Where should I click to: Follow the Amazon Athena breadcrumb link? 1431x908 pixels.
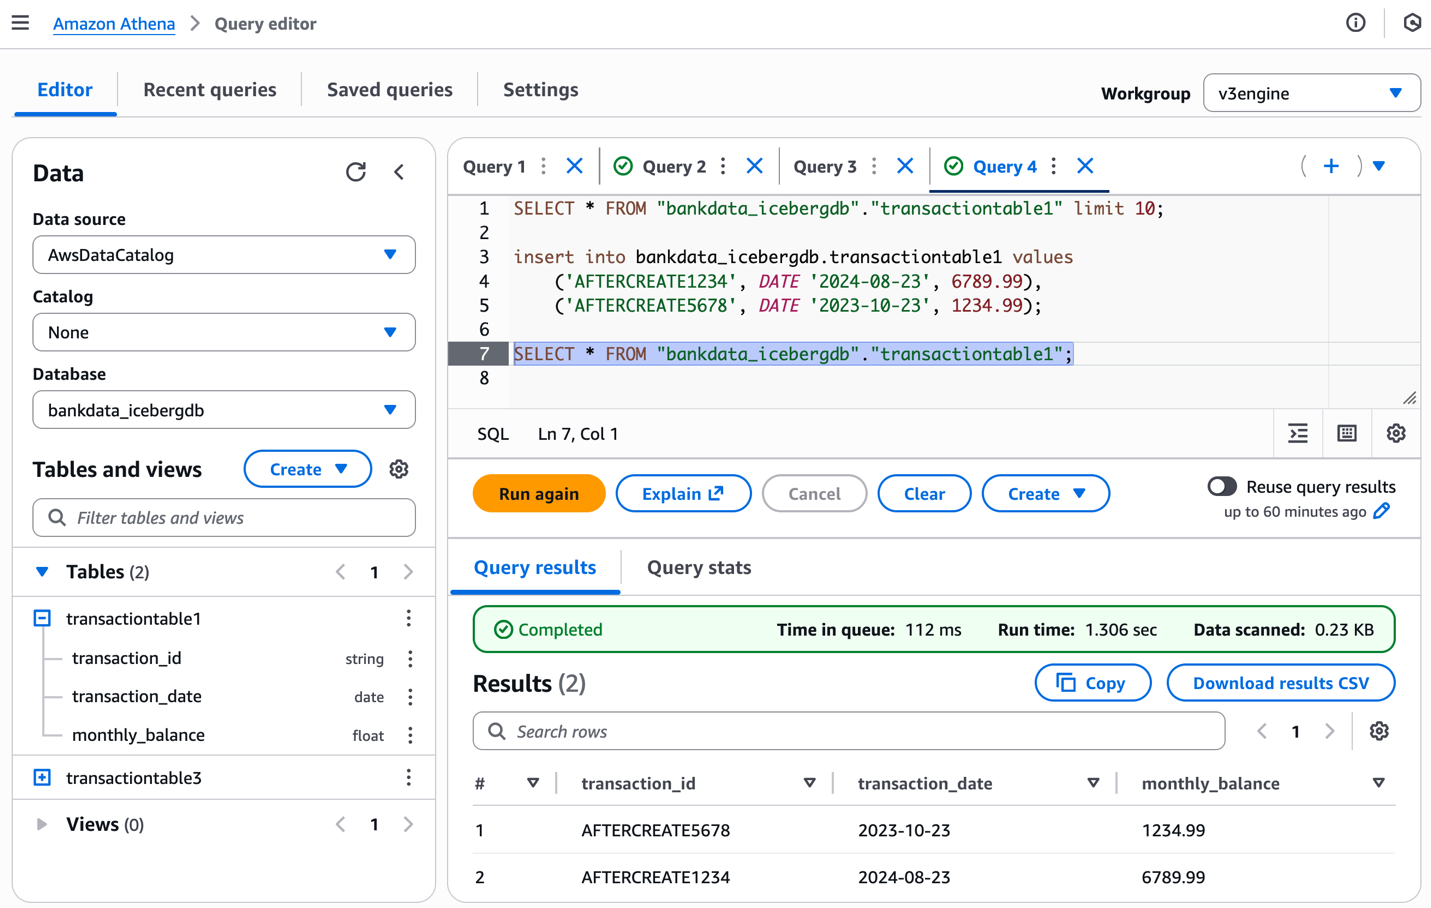coord(113,22)
